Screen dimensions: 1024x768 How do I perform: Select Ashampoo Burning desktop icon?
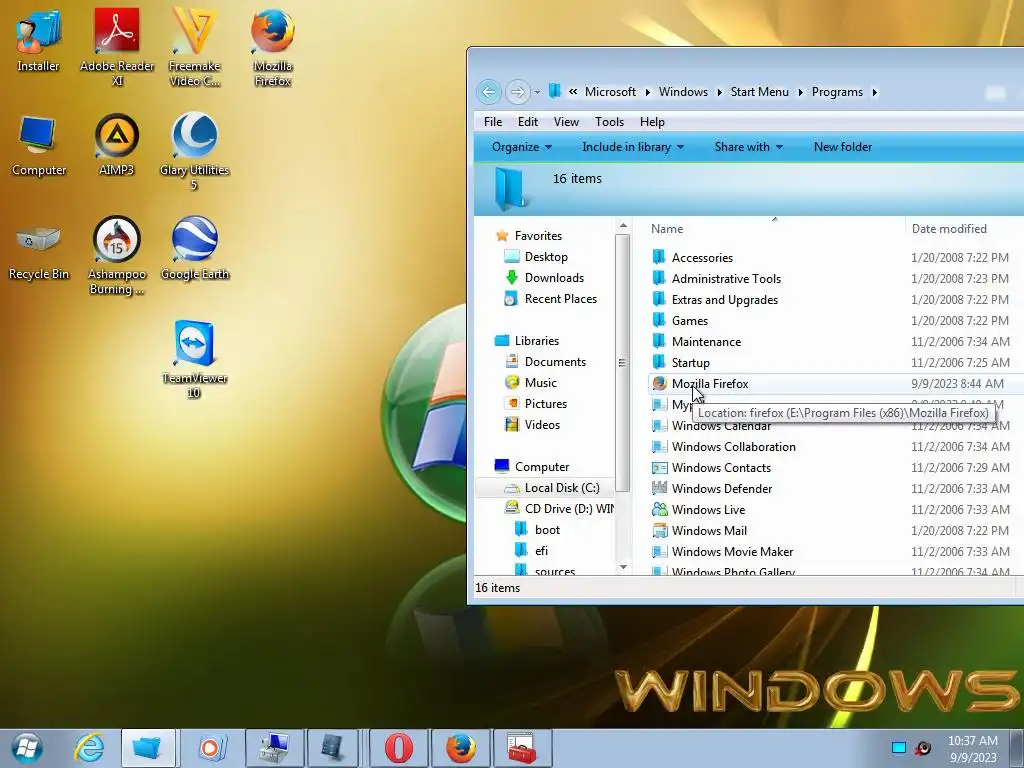coord(117,256)
